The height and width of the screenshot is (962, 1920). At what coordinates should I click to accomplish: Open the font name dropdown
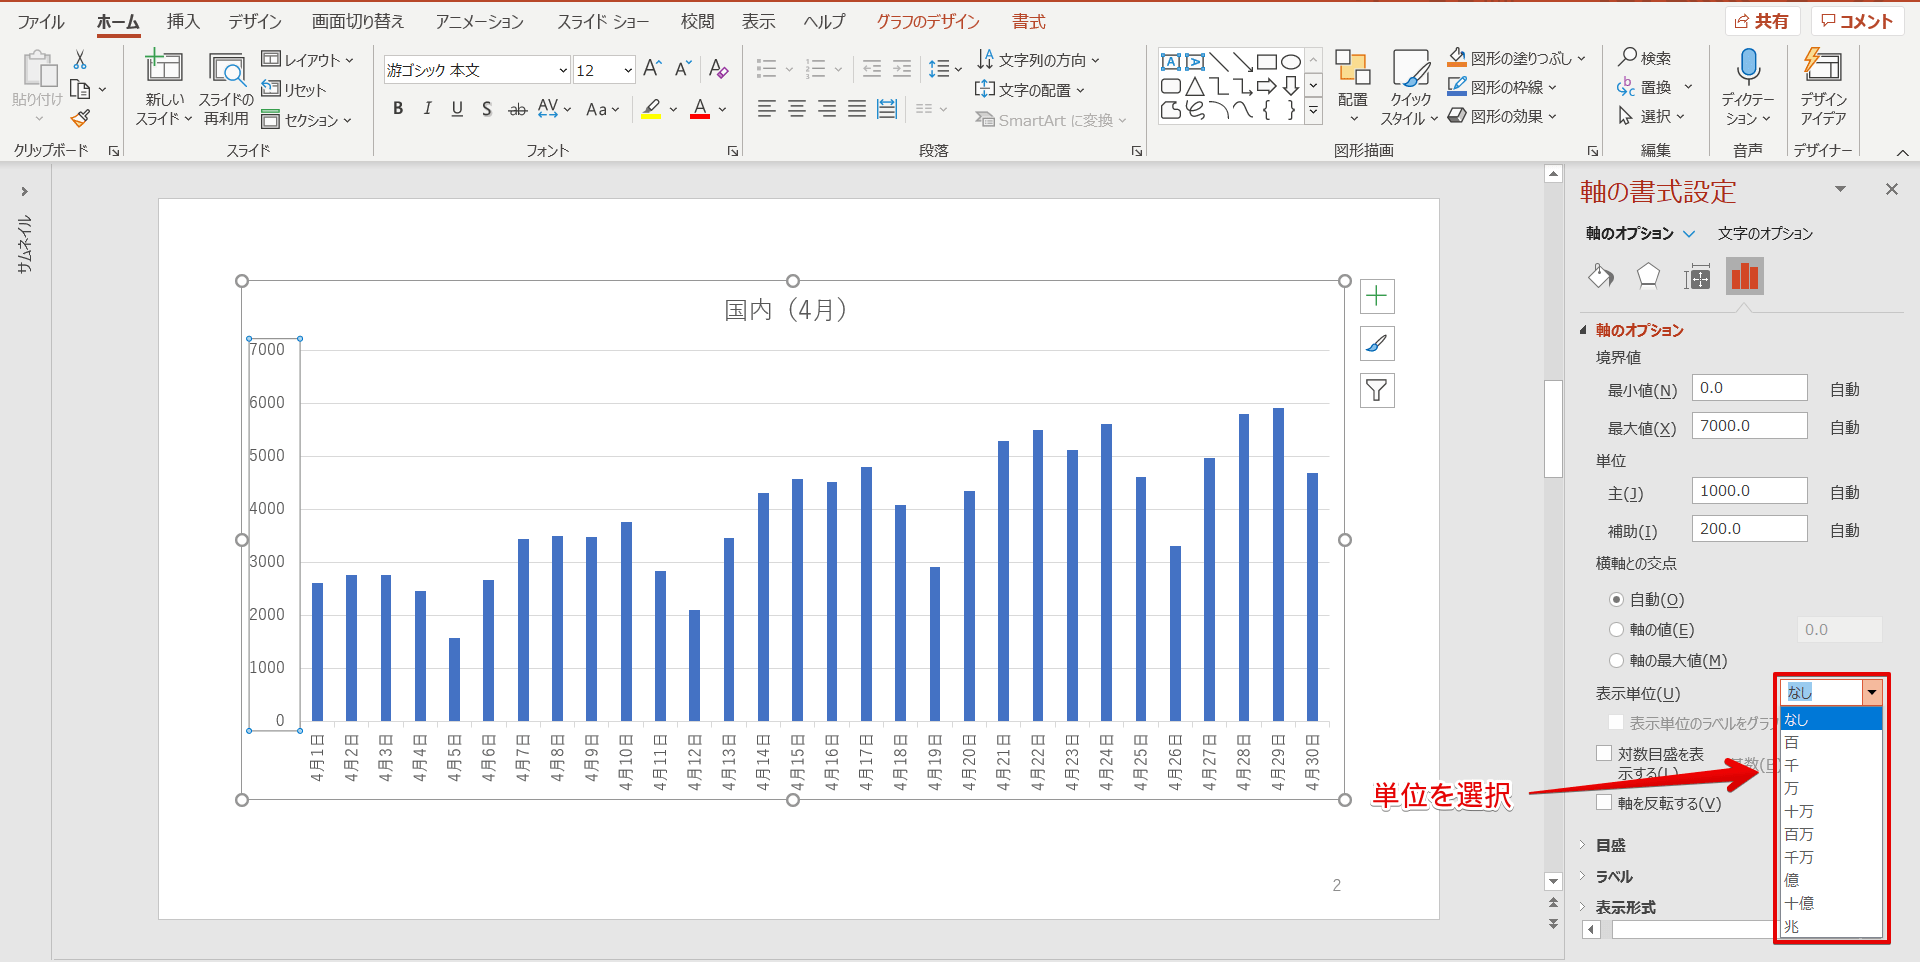(x=563, y=70)
